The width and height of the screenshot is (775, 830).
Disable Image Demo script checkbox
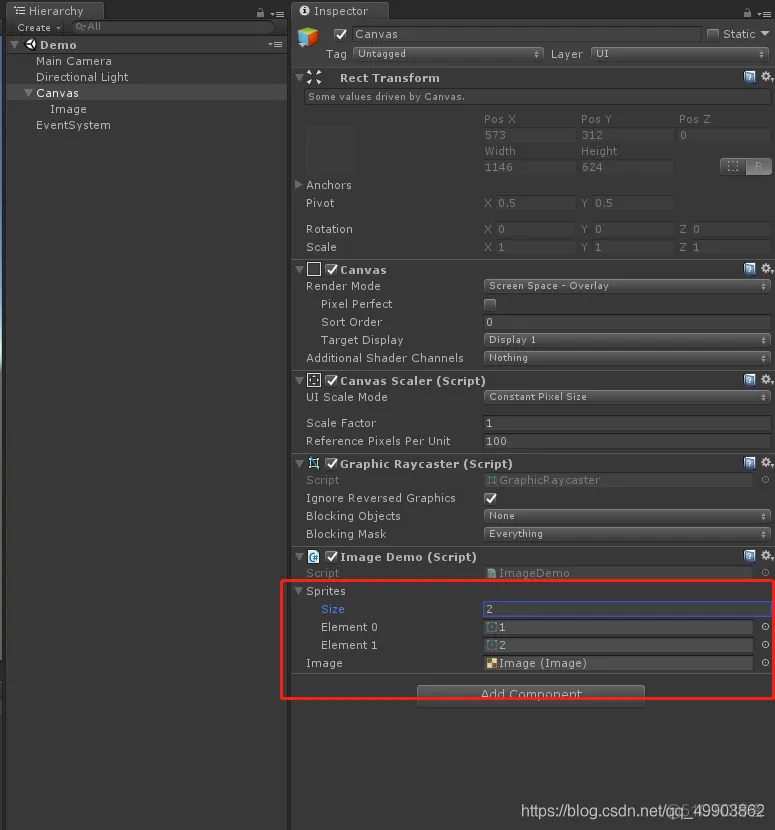pos(331,557)
